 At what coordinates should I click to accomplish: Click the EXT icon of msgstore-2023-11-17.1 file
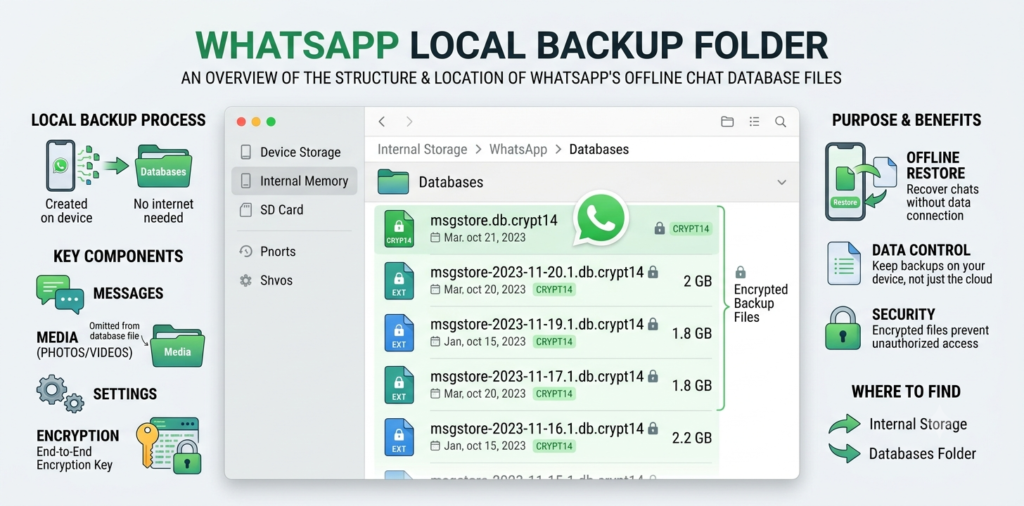click(399, 385)
